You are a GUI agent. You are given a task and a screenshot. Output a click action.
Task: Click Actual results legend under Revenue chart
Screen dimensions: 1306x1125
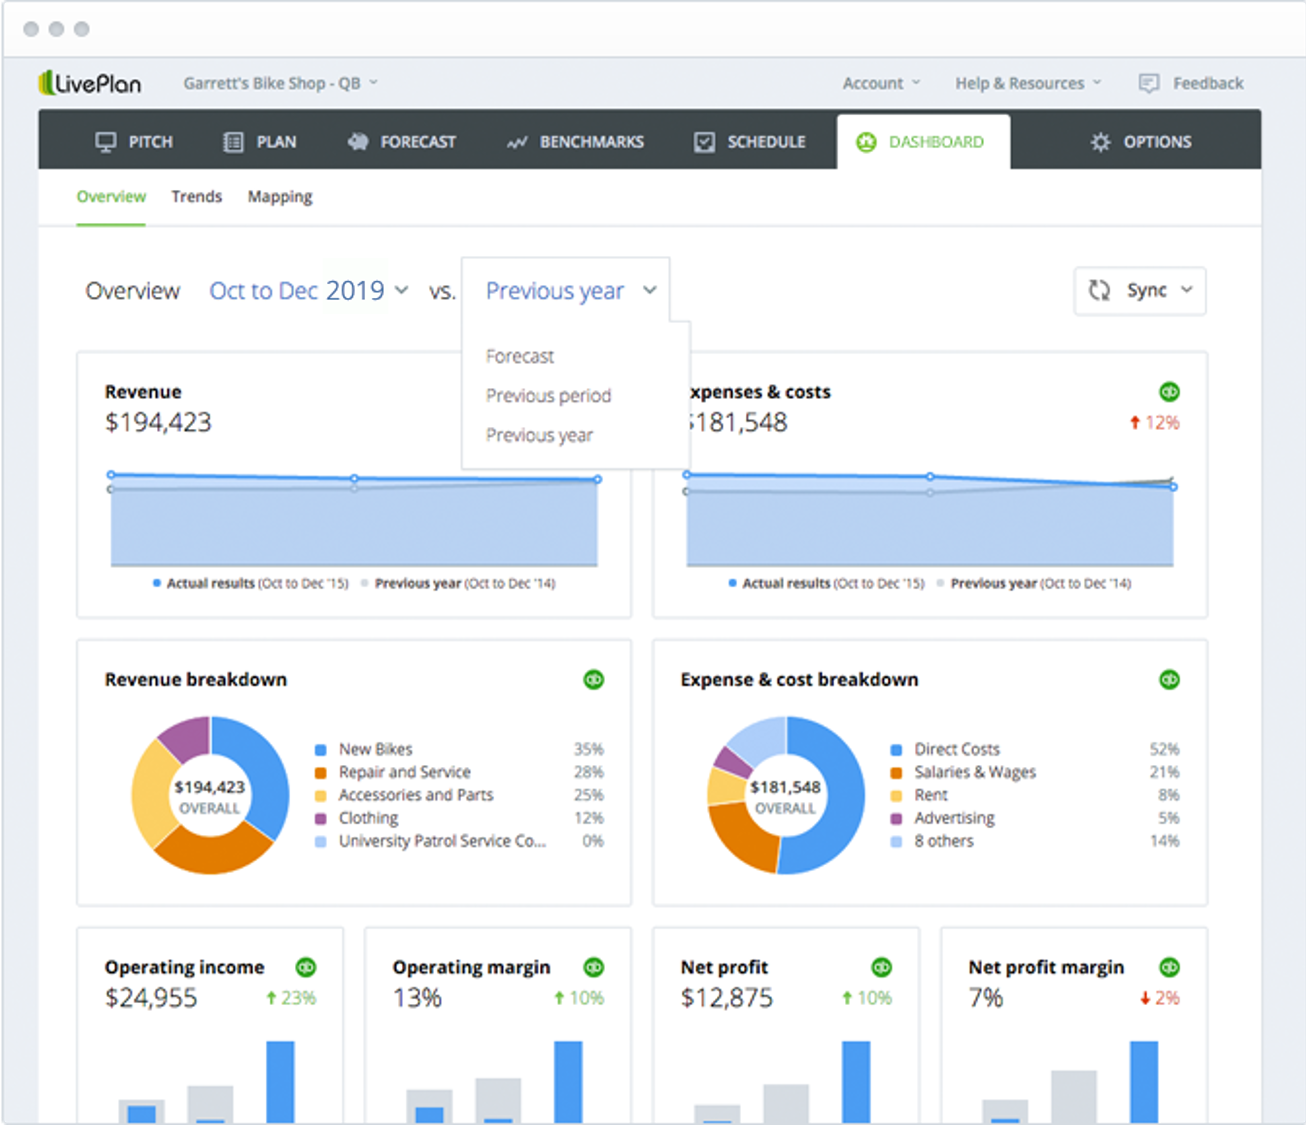(x=250, y=583)
